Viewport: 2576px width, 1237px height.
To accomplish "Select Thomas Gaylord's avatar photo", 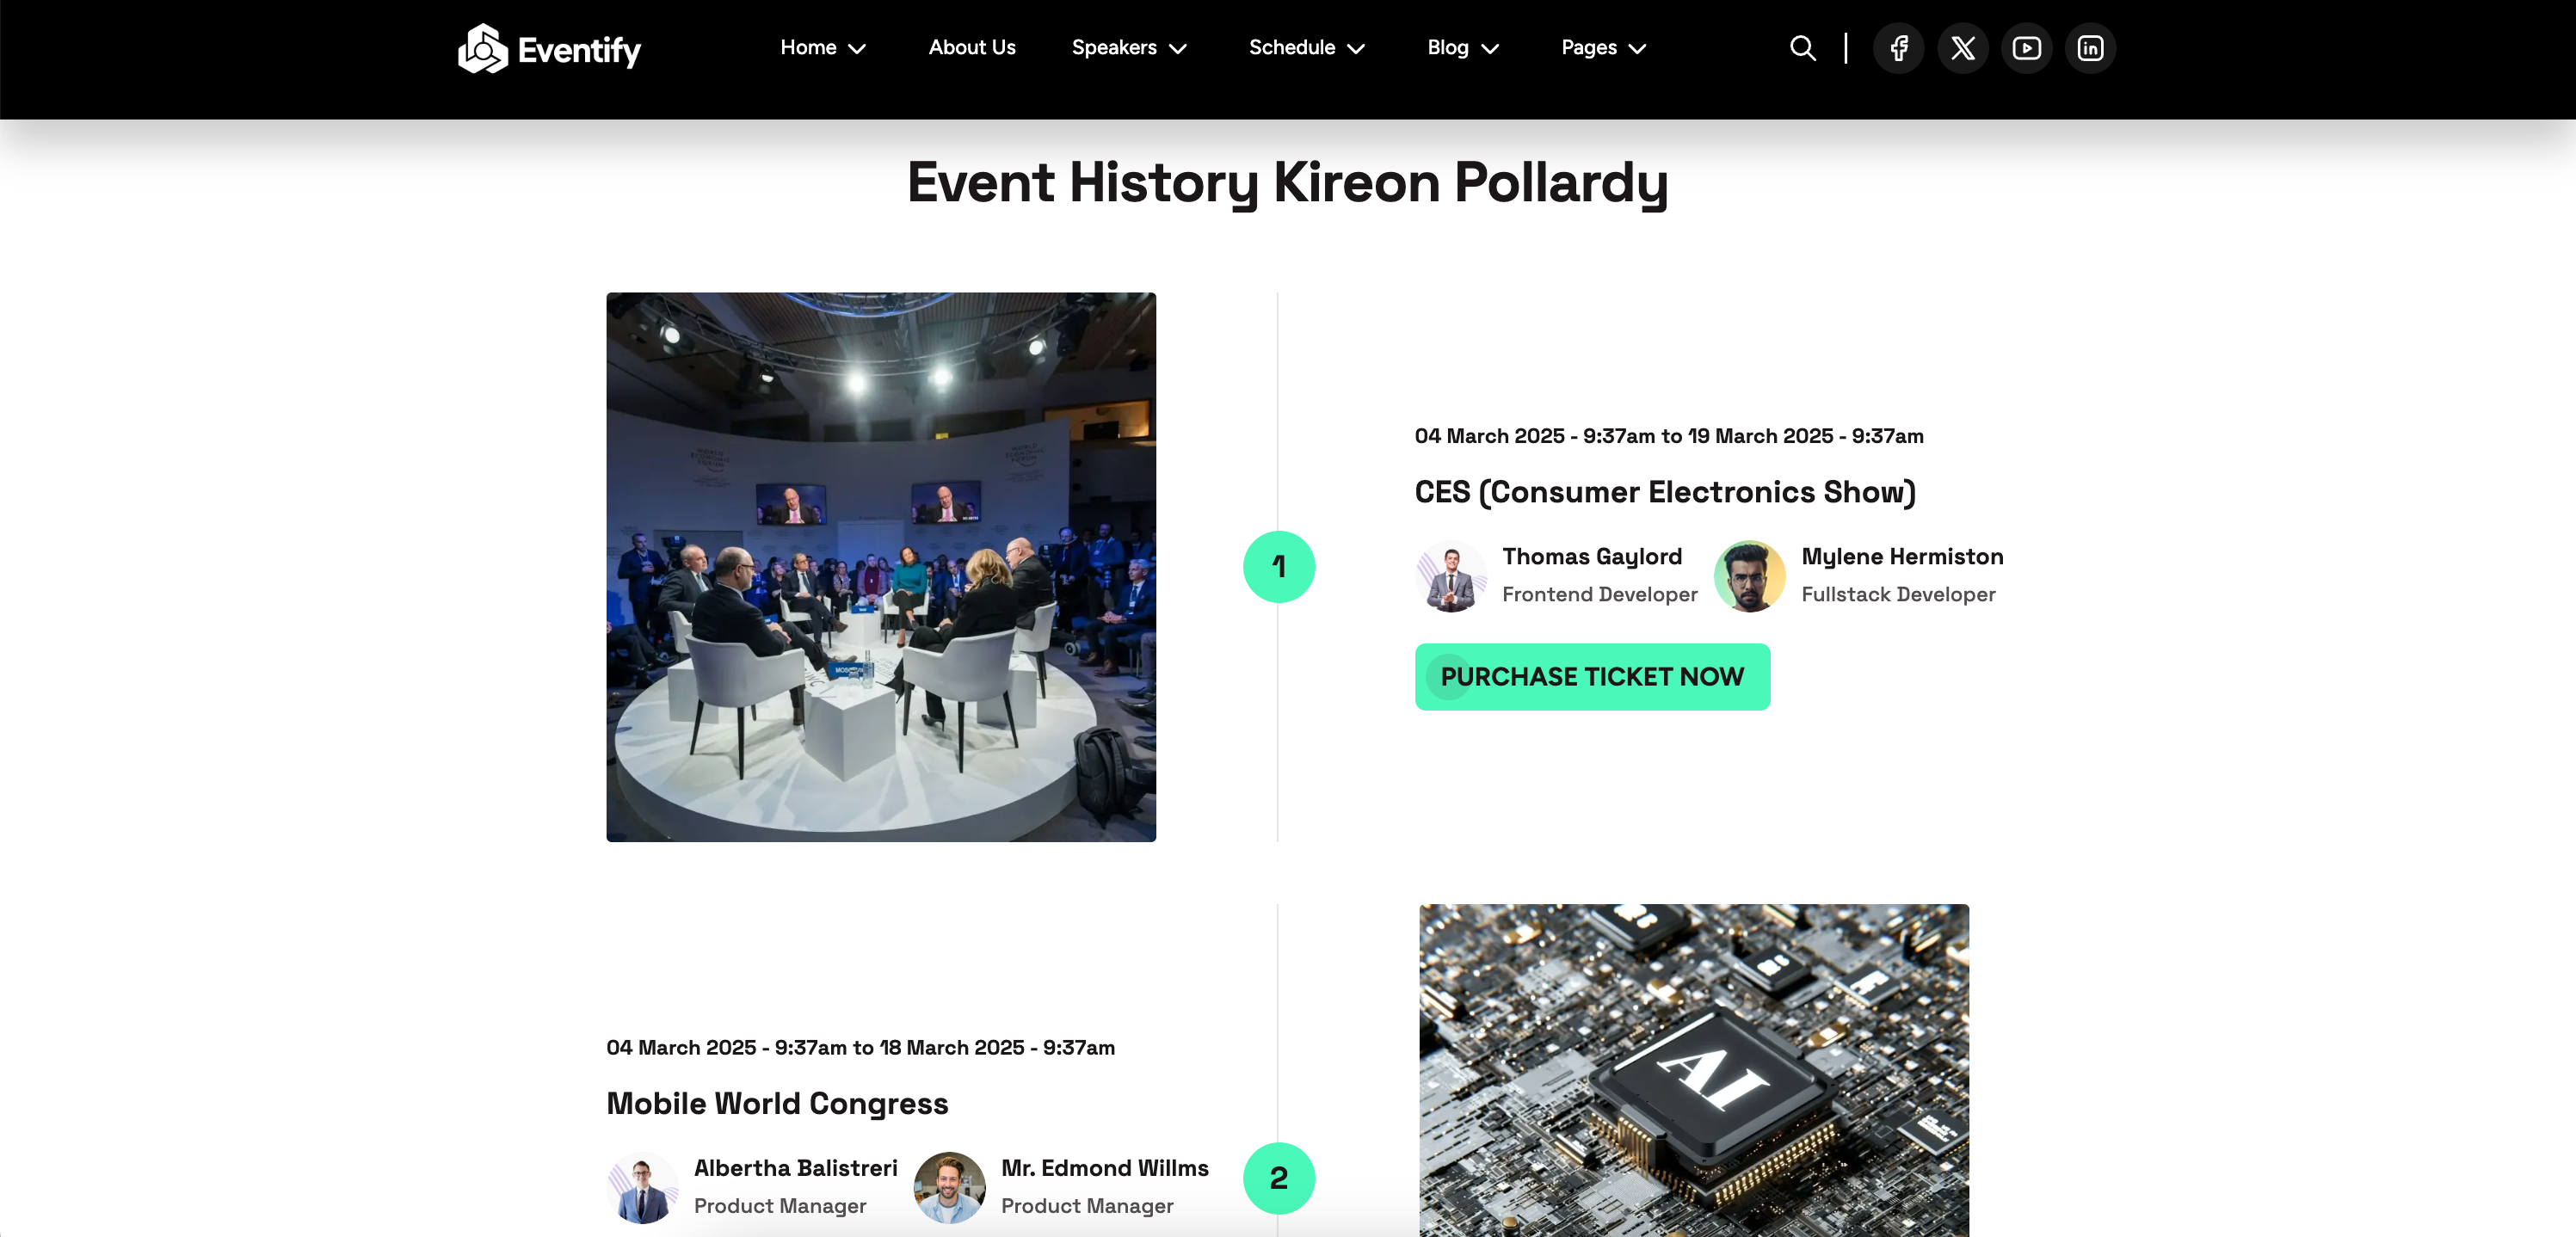I will point(1450,575).
